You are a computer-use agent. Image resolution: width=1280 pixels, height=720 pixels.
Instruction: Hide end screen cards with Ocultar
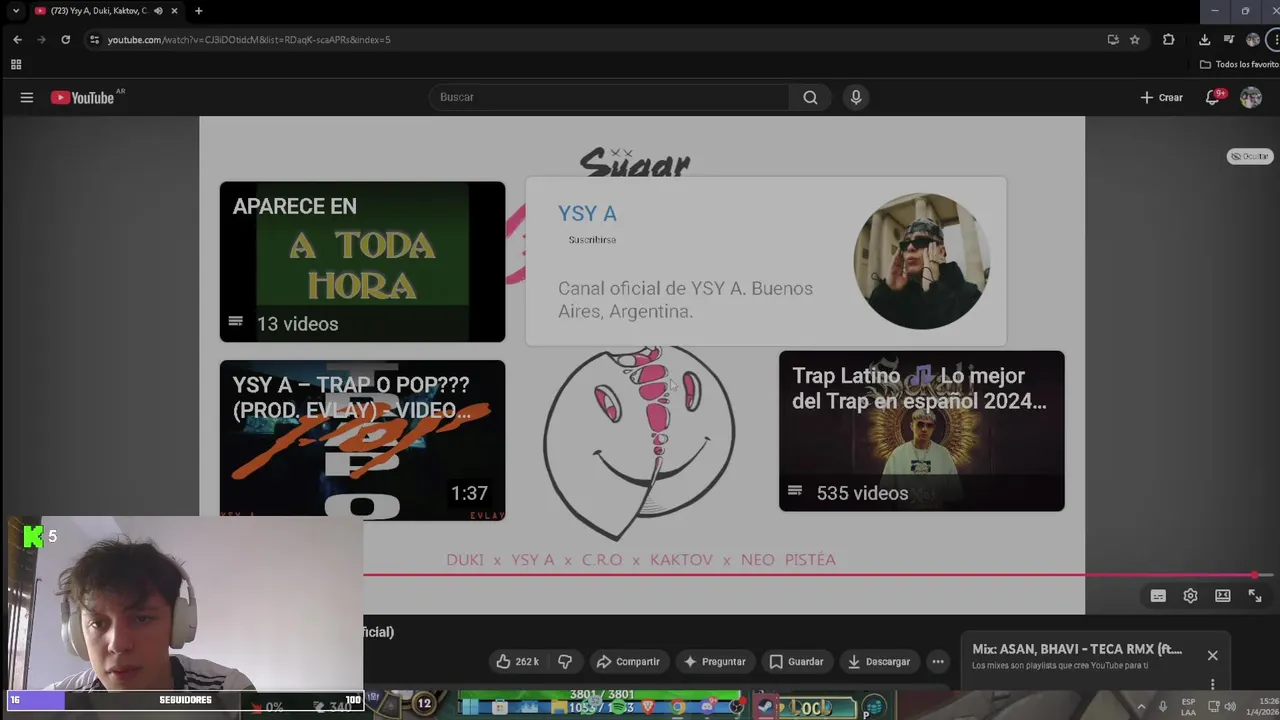tap(1250, 156)
